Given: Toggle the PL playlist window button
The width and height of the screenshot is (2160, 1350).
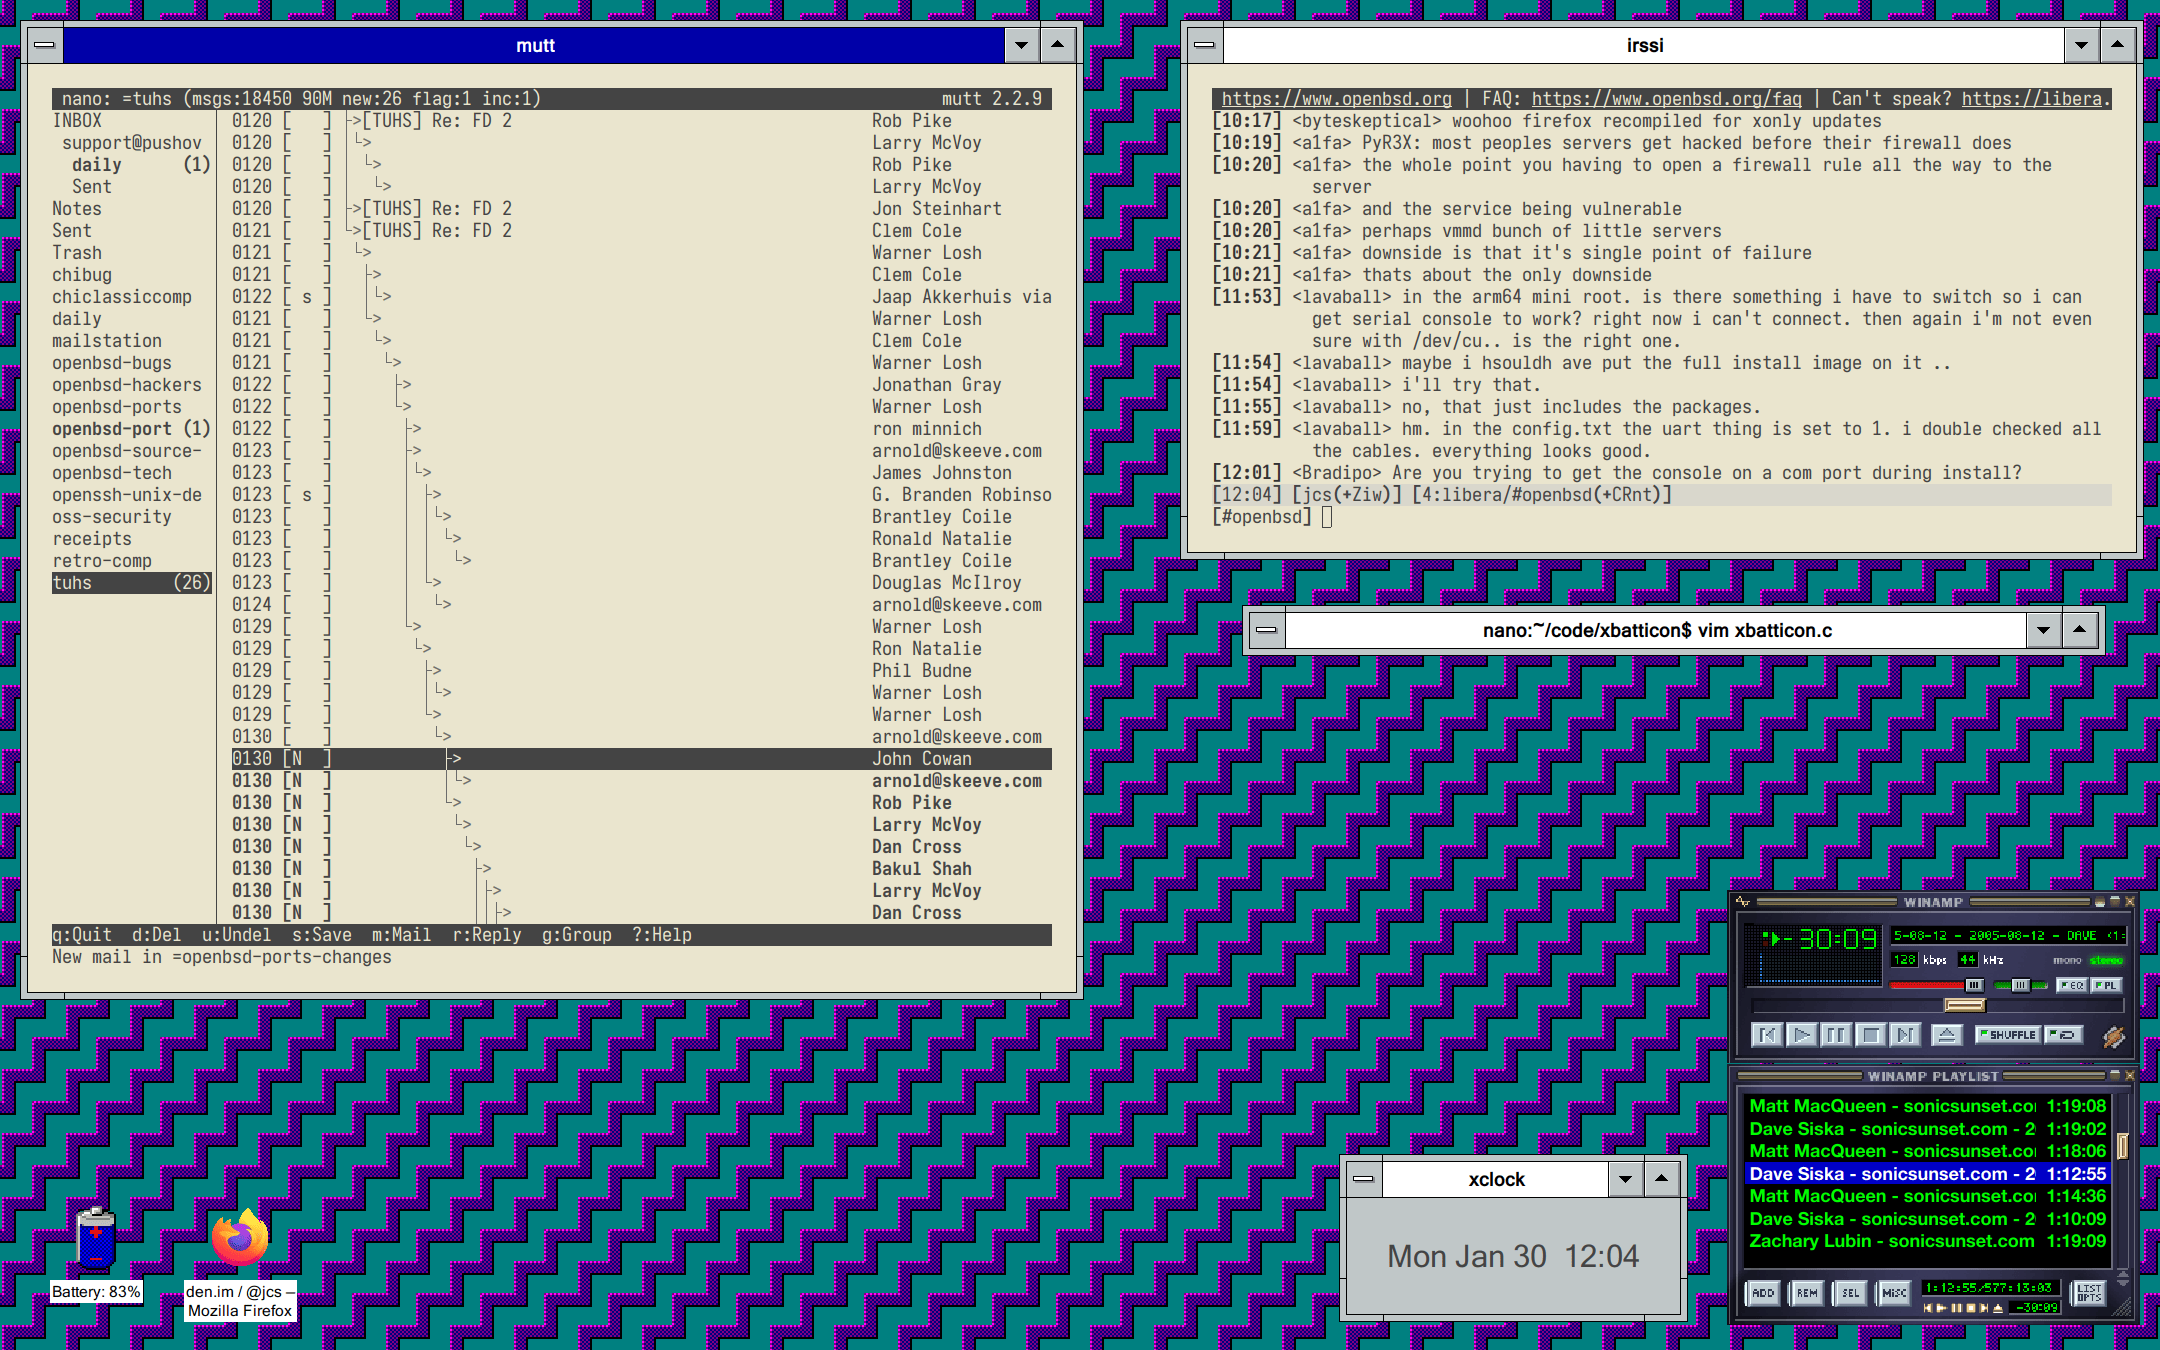Looking at the screenshot, I should pyautogui.click(x=2106, y=985).
